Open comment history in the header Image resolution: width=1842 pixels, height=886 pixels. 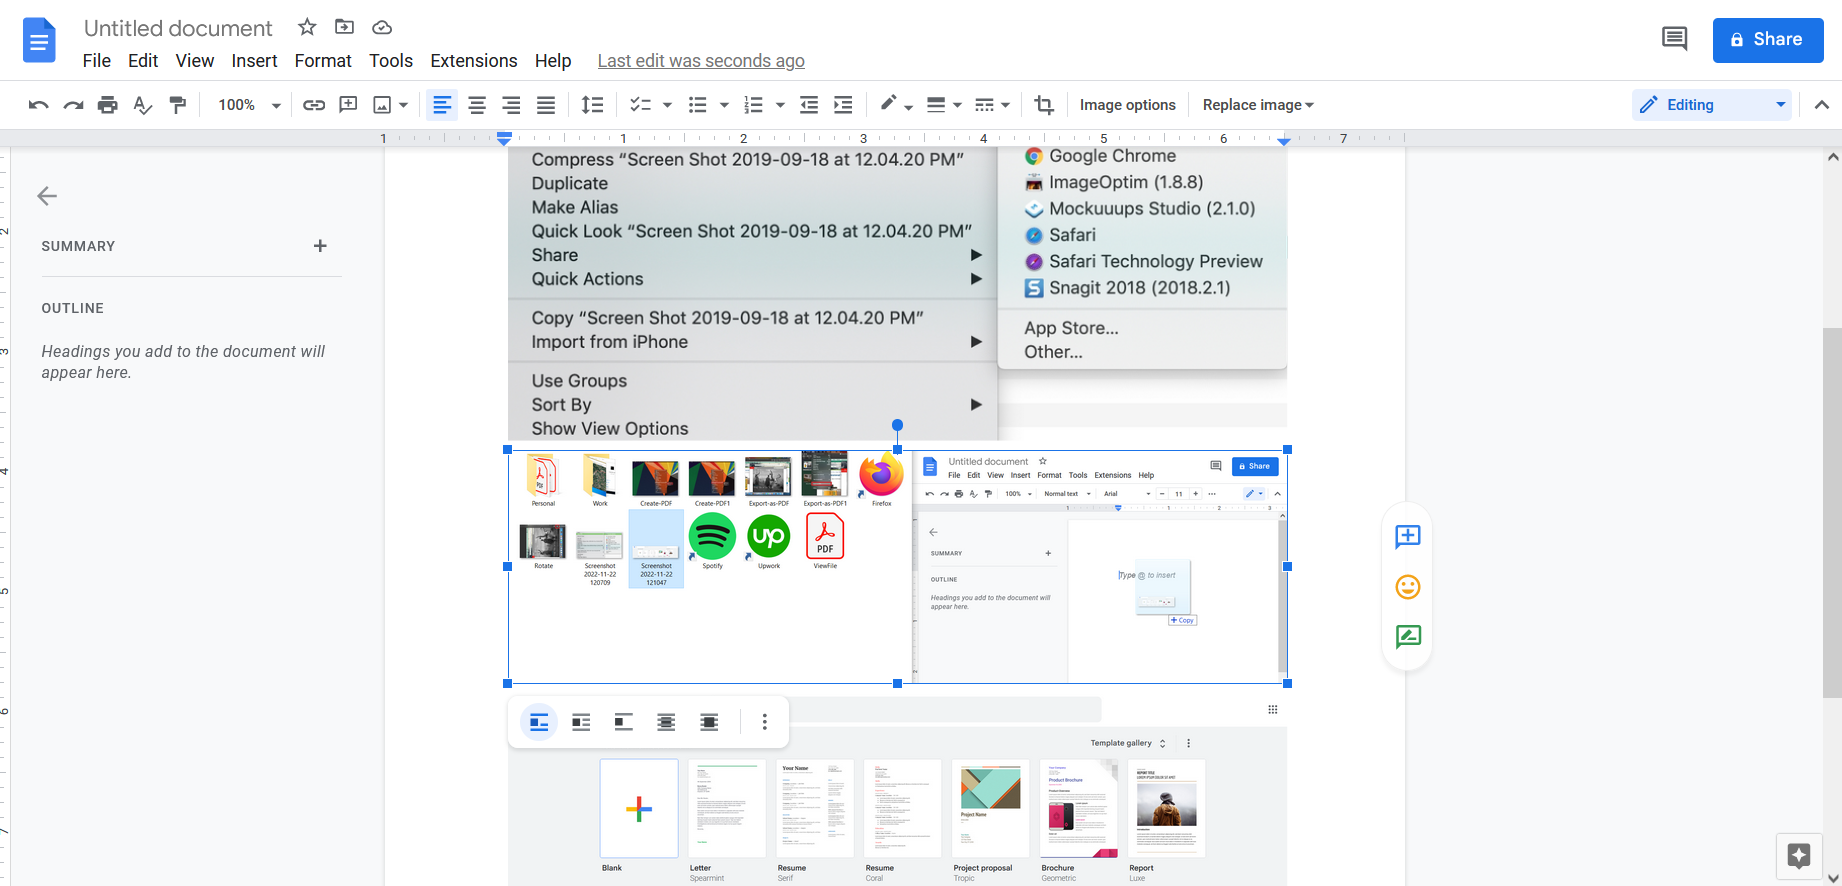pyautogui.click(x=1674, y=39)
